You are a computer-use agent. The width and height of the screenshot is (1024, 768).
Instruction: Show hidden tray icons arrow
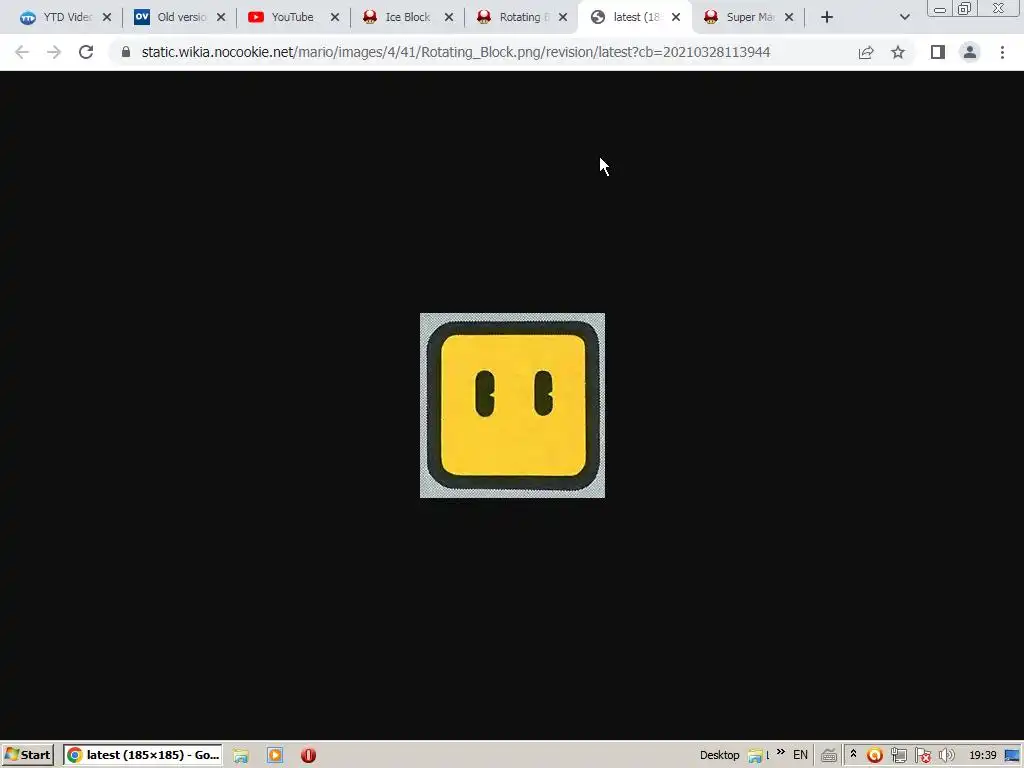pyautogui.click(x=853, y=754)
